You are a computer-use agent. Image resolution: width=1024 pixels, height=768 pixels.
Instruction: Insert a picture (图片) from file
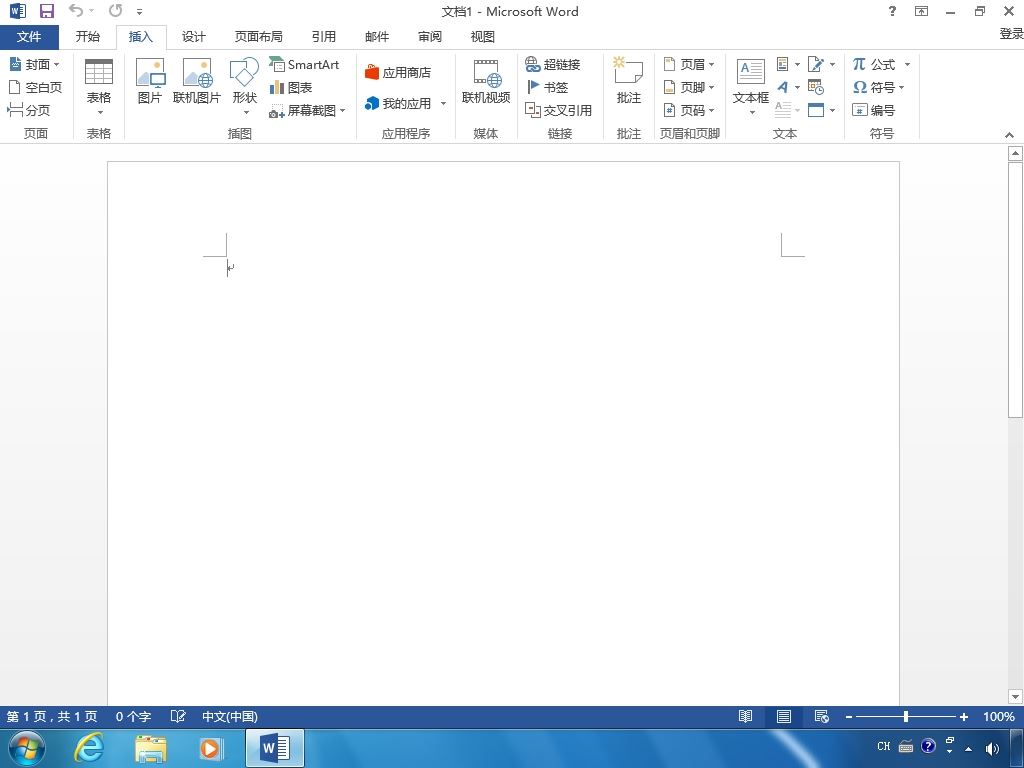coord(150,82)
